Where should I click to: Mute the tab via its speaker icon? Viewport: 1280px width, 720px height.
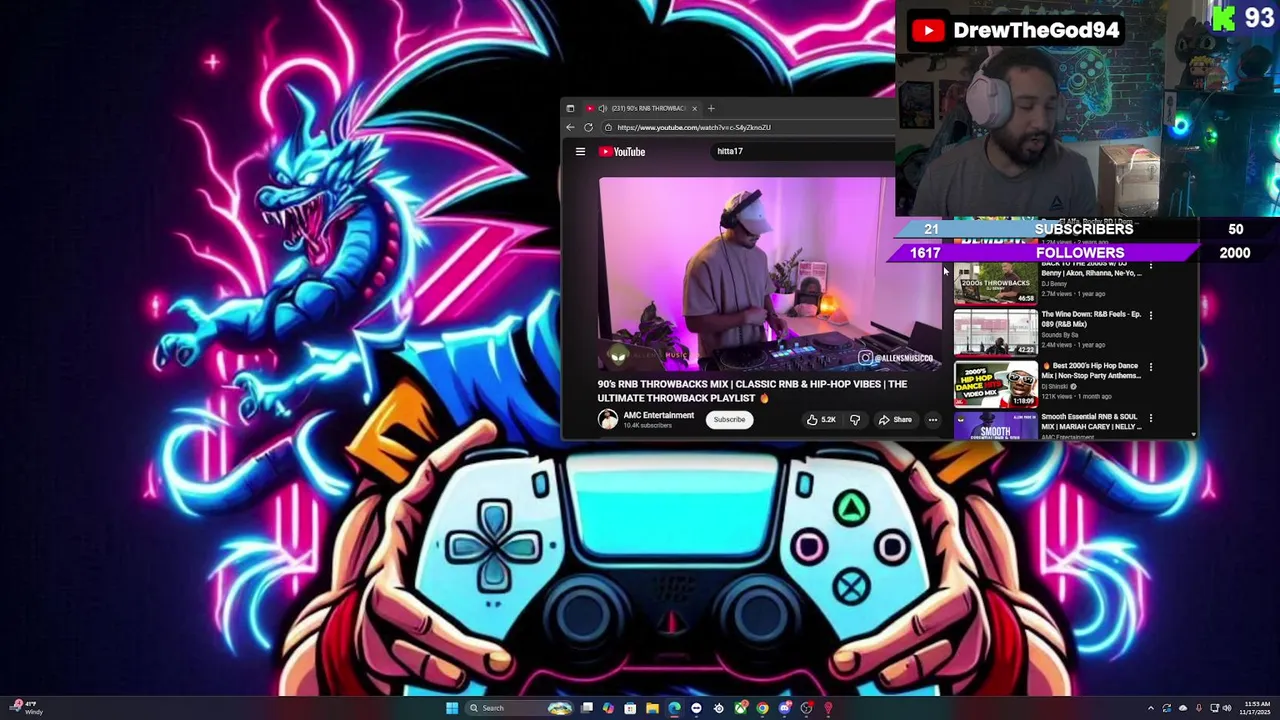point(602,108)
